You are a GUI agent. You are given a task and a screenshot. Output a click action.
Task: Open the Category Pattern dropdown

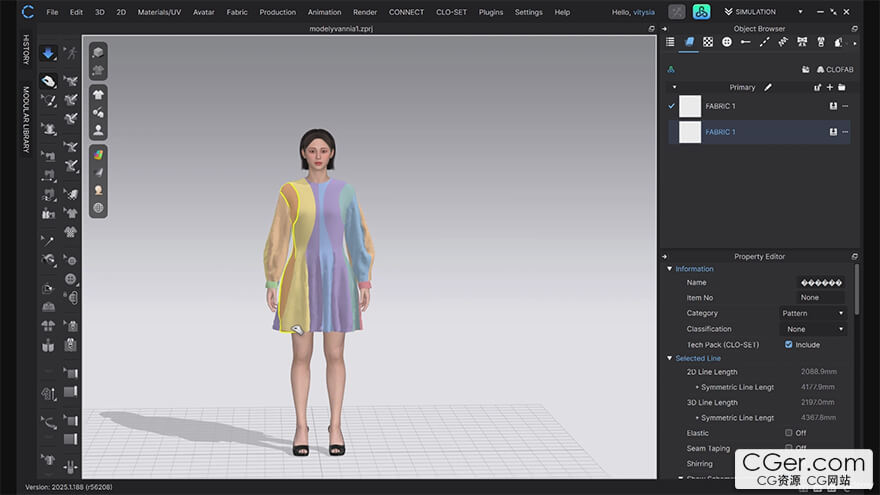[813, 313]
